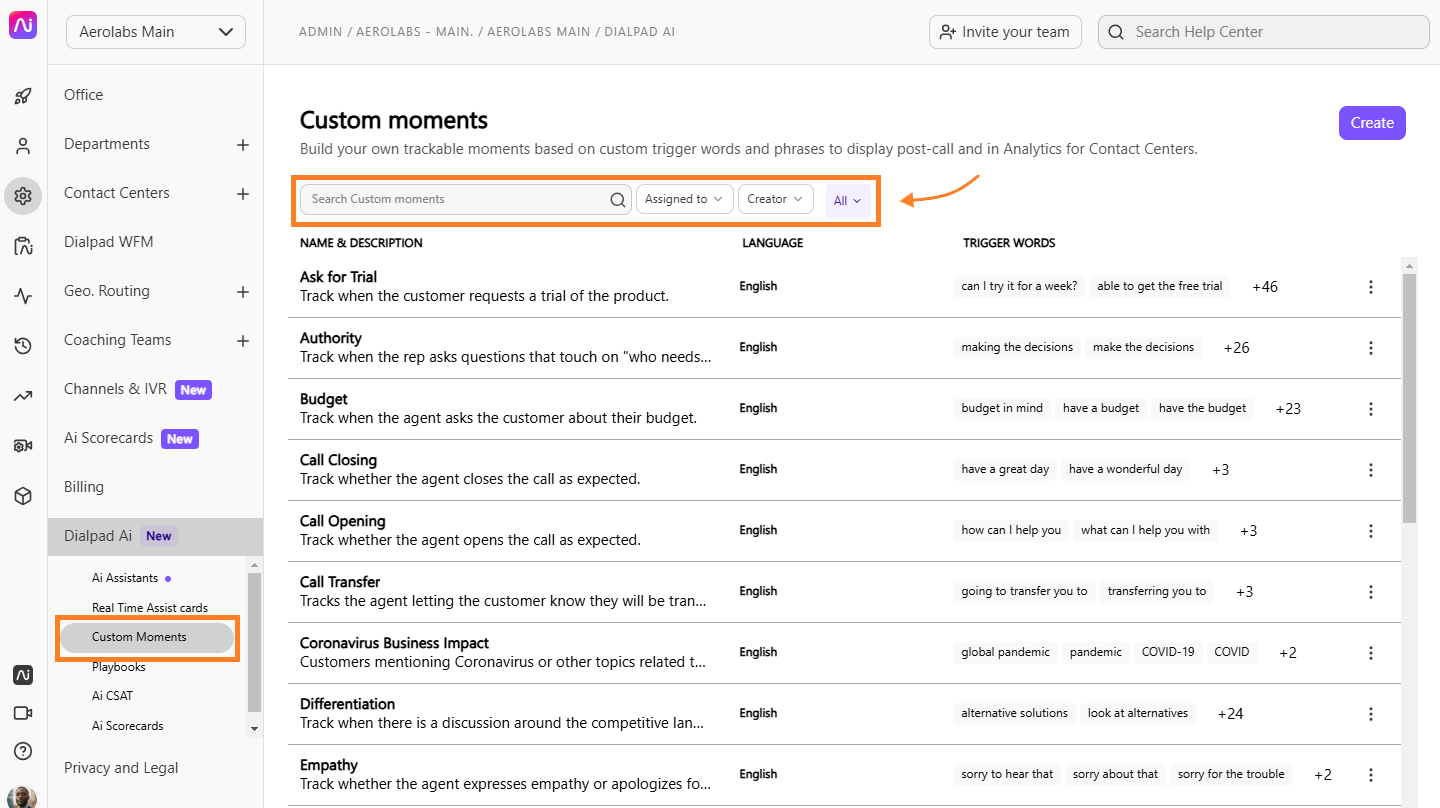Click the plus icon beside Contact Centers
This screenshot has height=808, width=1440.
(242, 194)
